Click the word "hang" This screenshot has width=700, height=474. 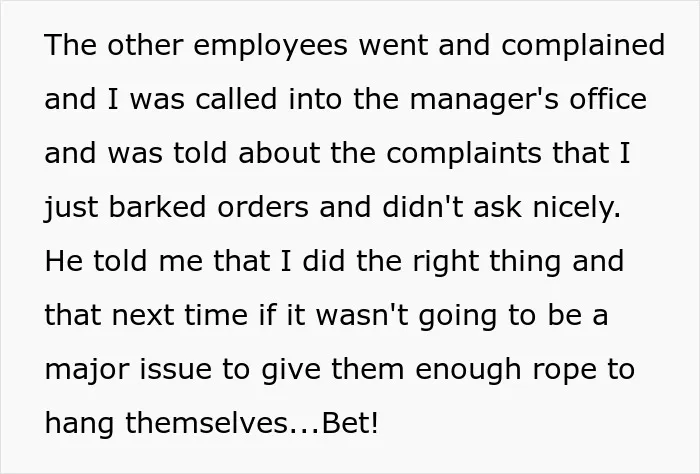point(79,424)
